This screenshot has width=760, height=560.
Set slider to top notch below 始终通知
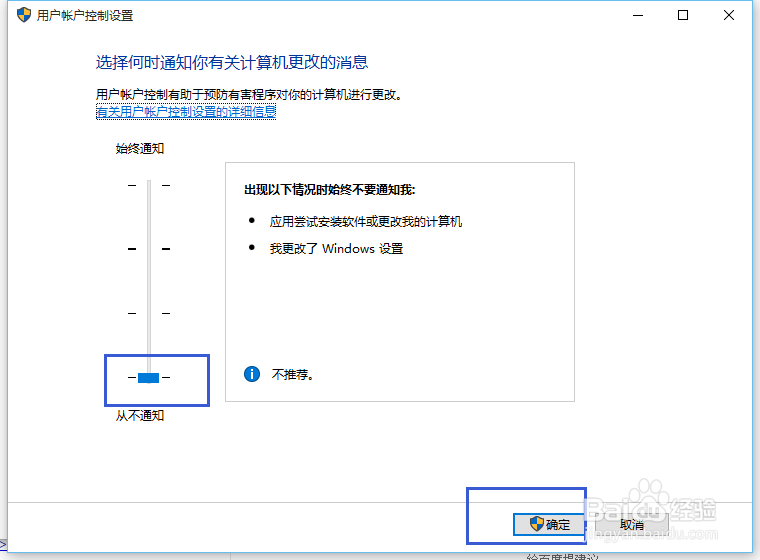[x=149, y=185]
